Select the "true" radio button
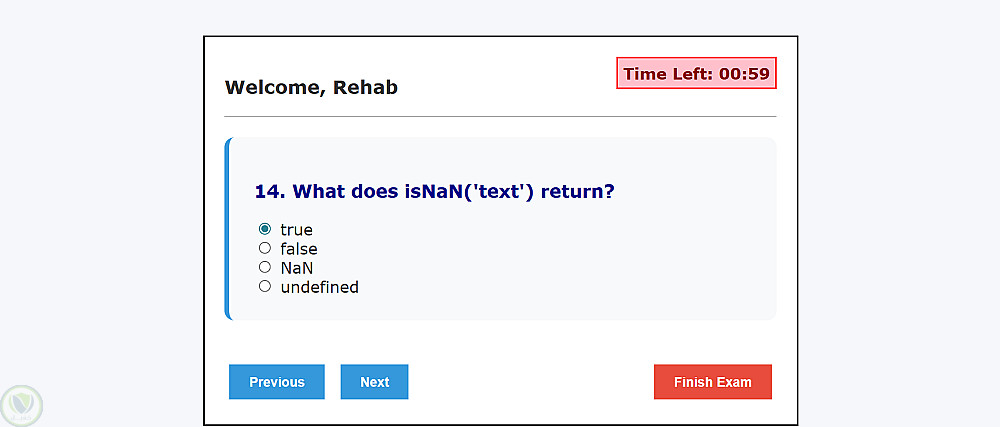The height and width of the screenshot is (427, 1000). [x=265, y=229]
